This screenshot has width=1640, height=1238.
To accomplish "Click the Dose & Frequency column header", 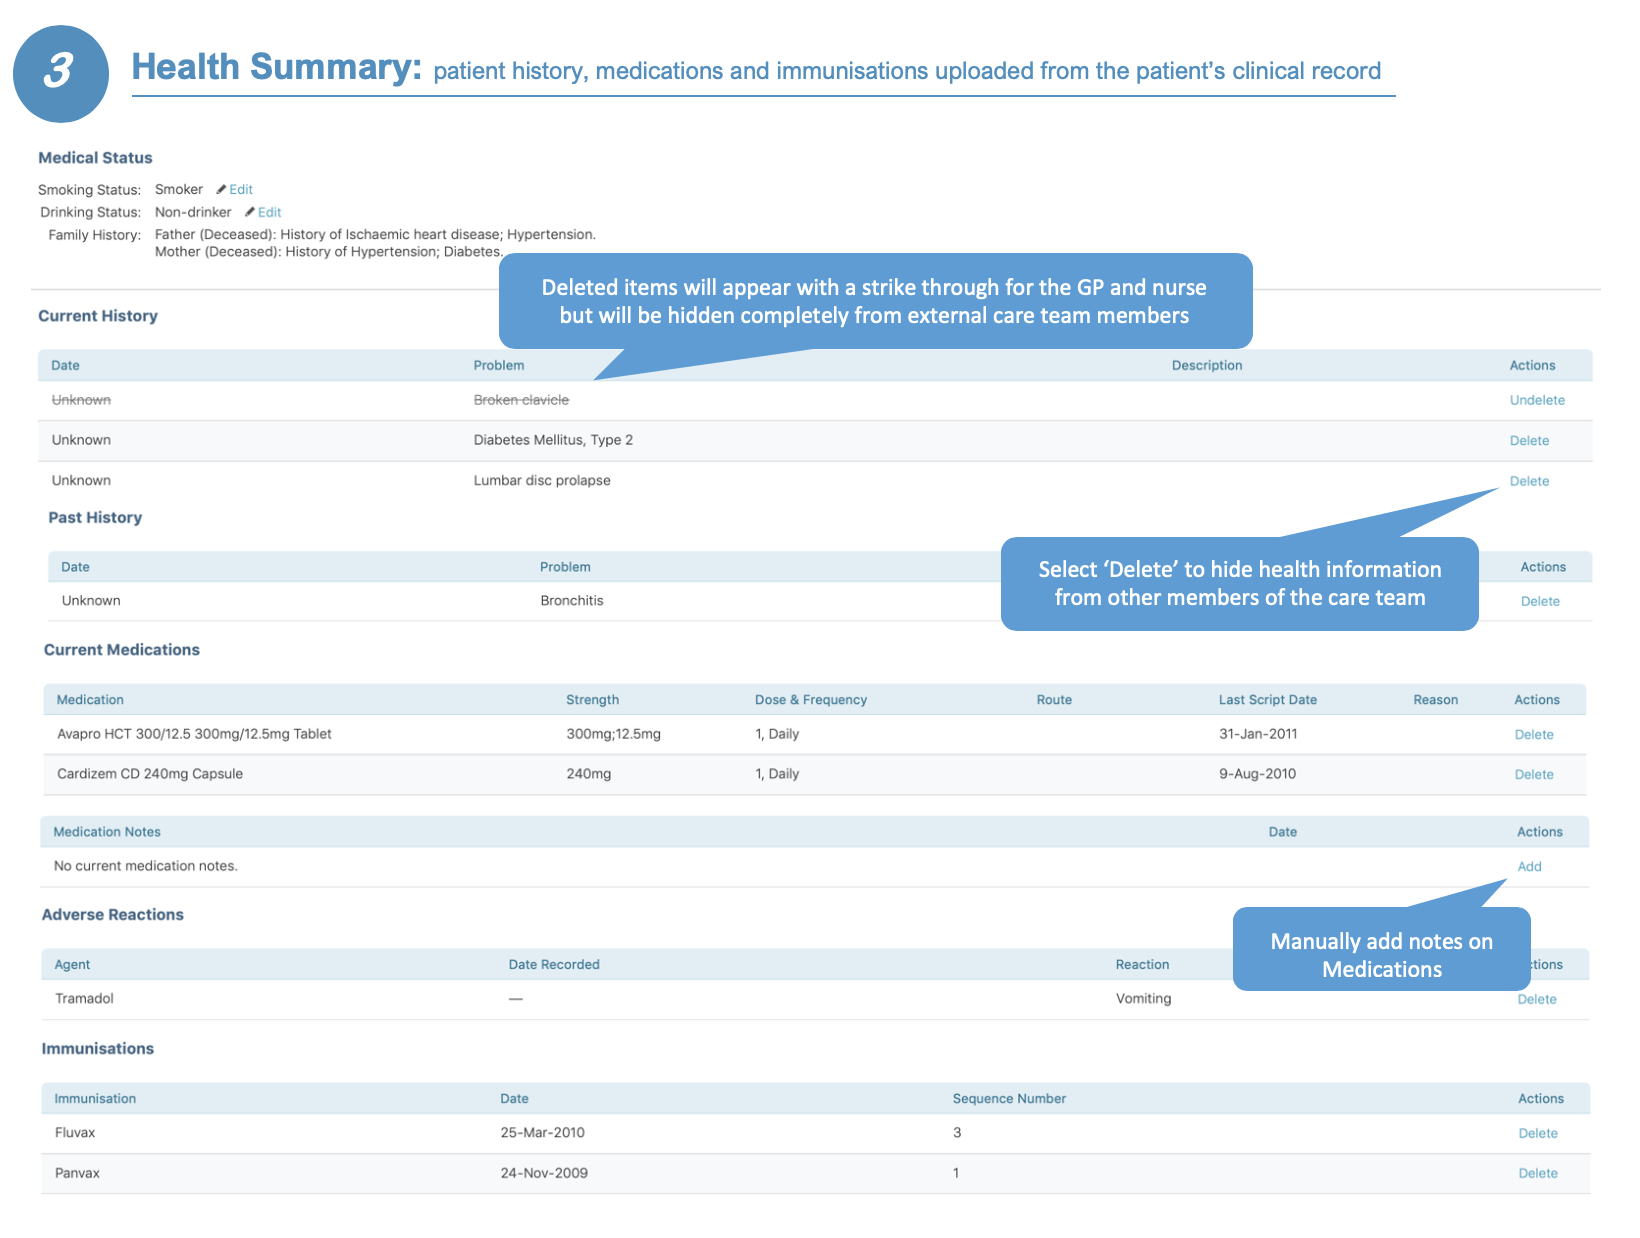I will (811, 700).
